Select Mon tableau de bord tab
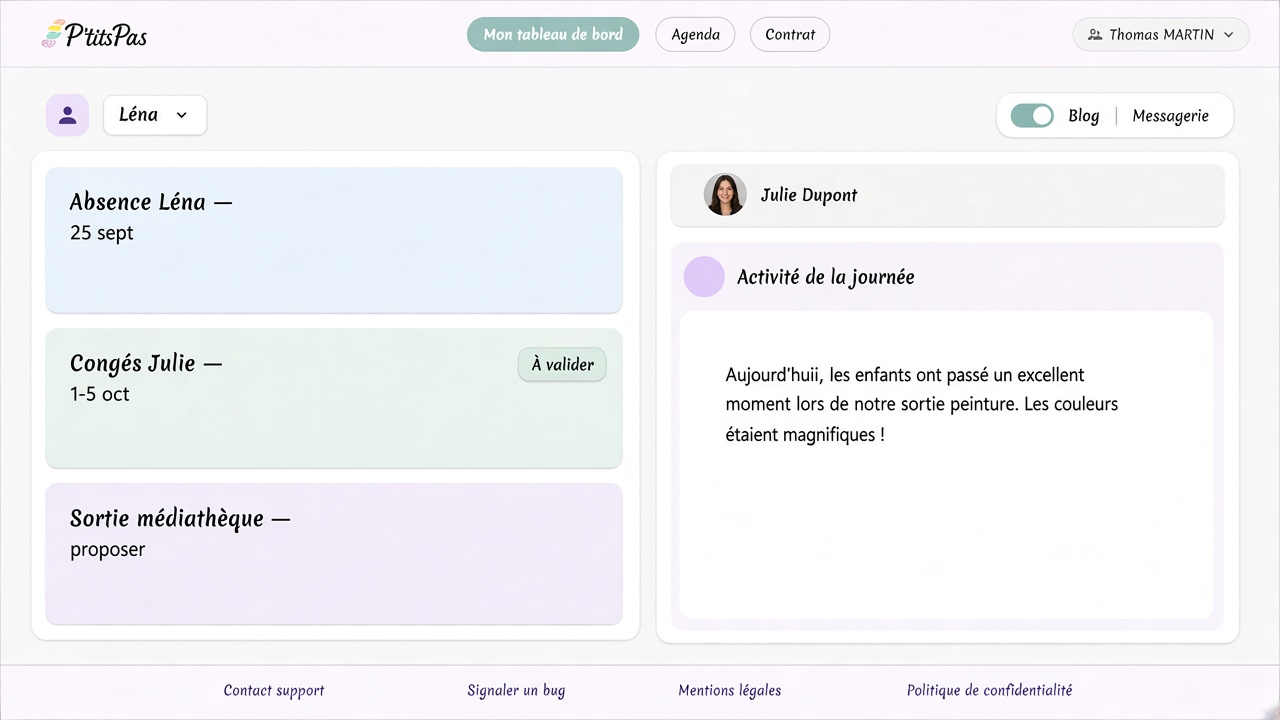The image size is (1280, 720). (553, 34)
